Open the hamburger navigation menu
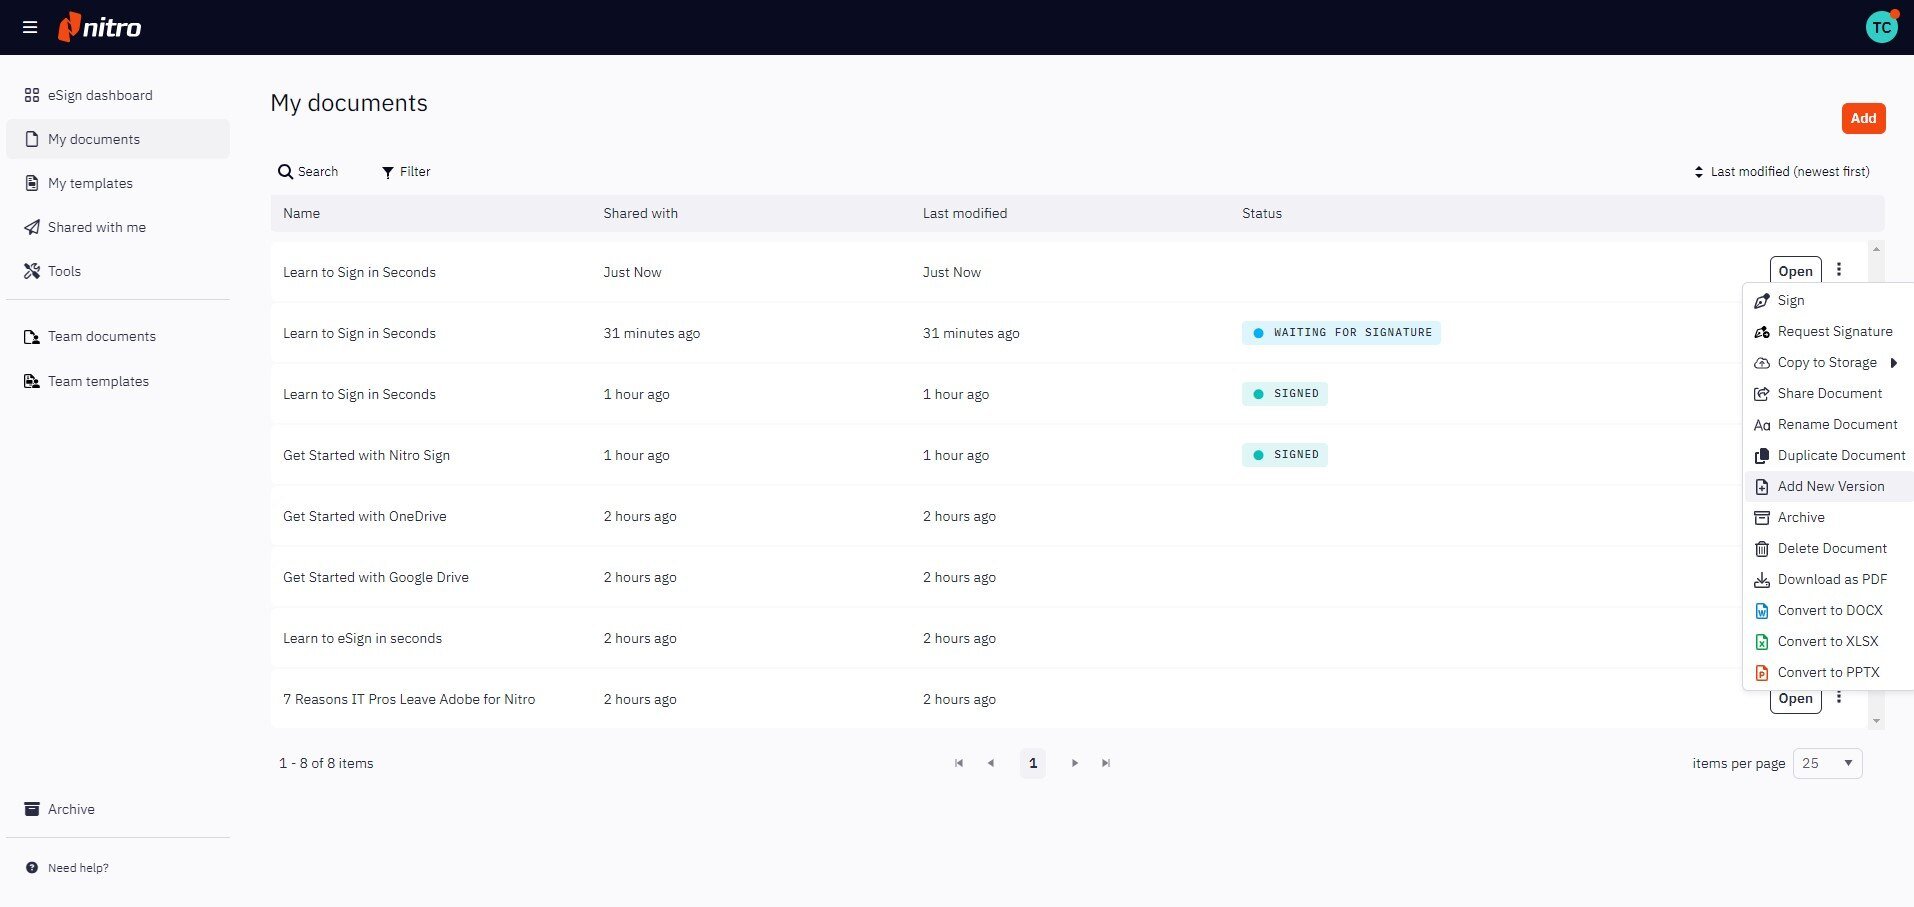This screenshot has height=907, width=1914. [29, 27]
